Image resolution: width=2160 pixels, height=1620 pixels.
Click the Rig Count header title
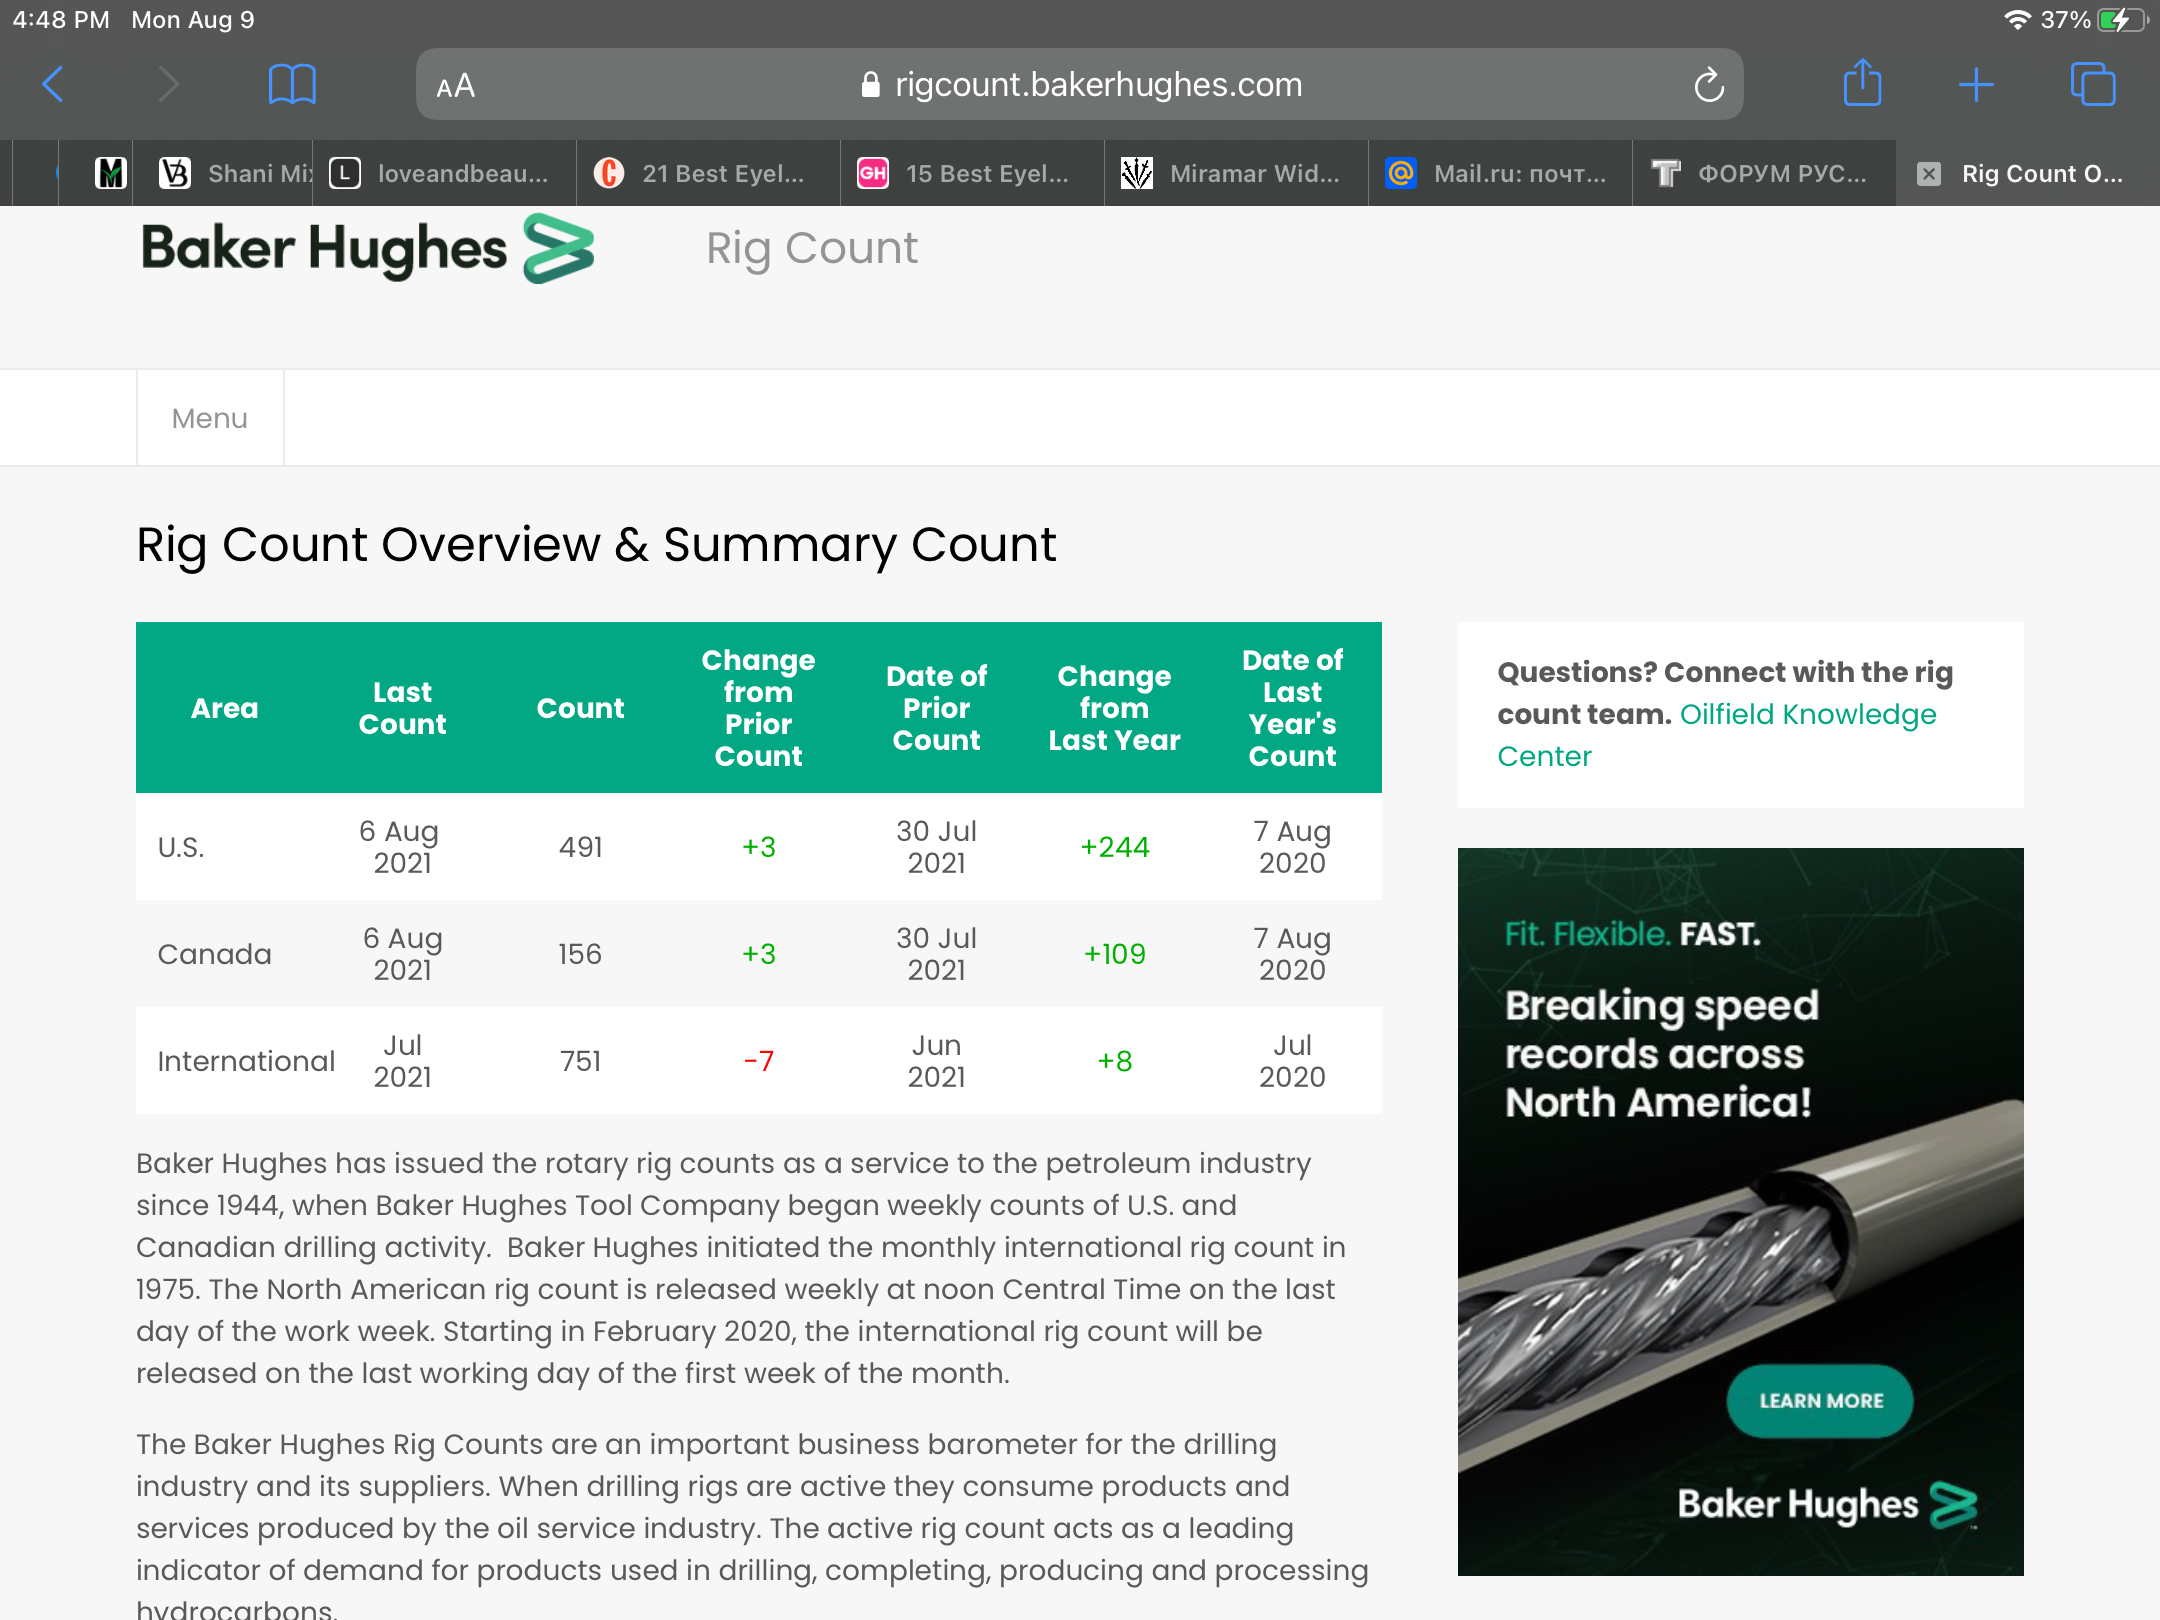(811, 248)
